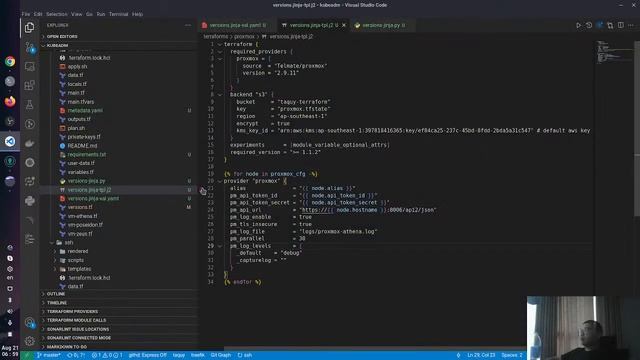Click the Synchronize Changes indicator
This screenshot has width=640, height=360.
[x=76, y=356]
